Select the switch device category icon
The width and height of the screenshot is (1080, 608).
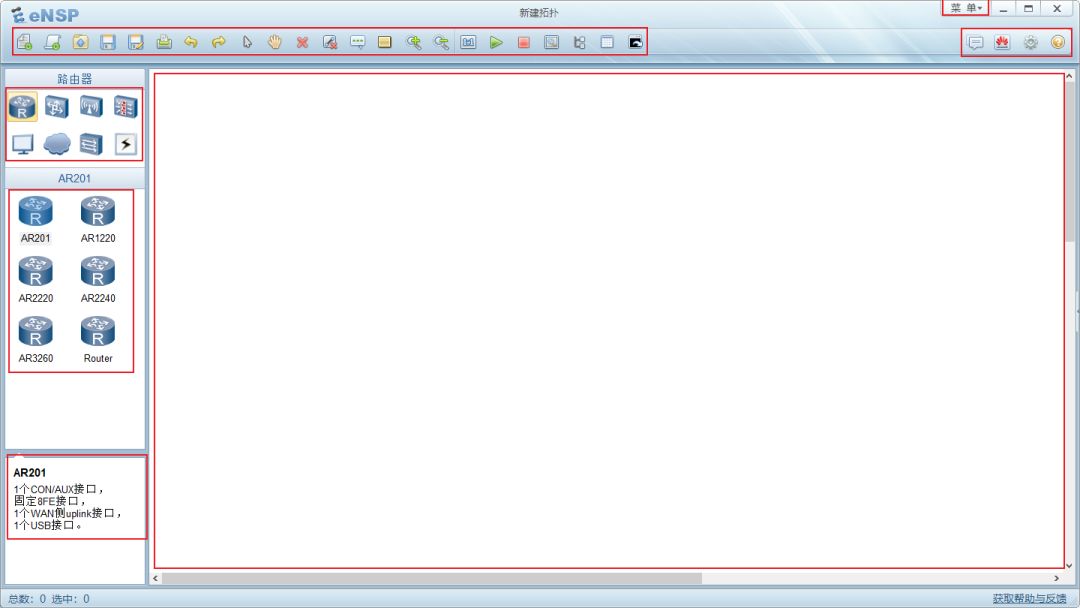56,107
